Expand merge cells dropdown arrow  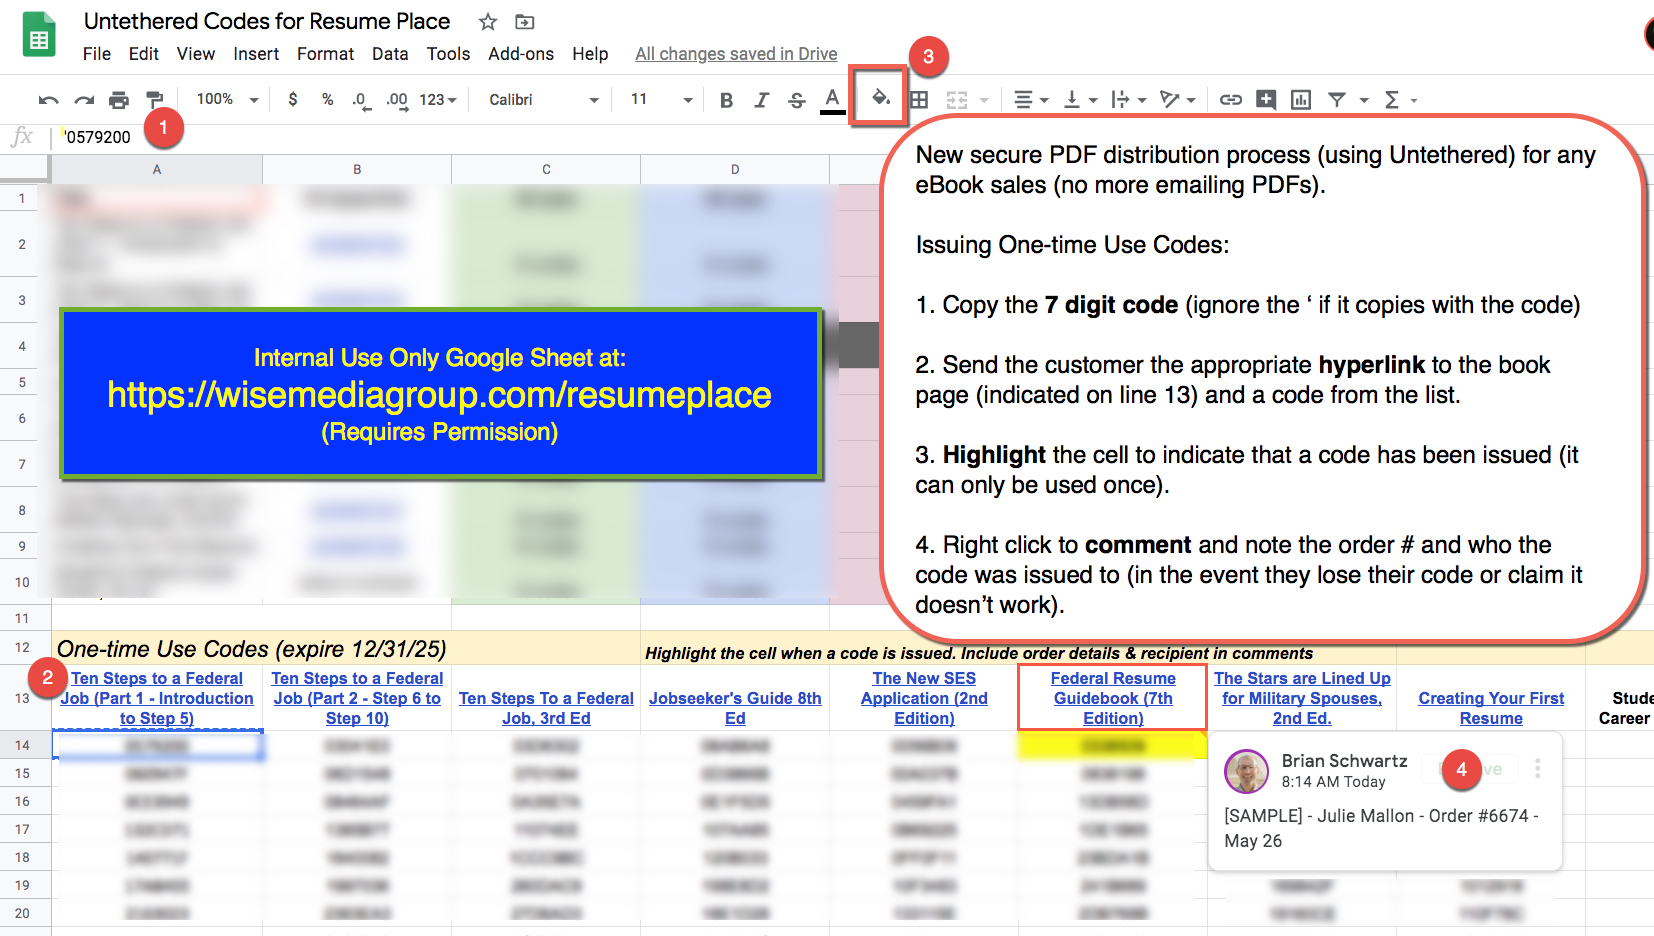[x=984, y=100]
